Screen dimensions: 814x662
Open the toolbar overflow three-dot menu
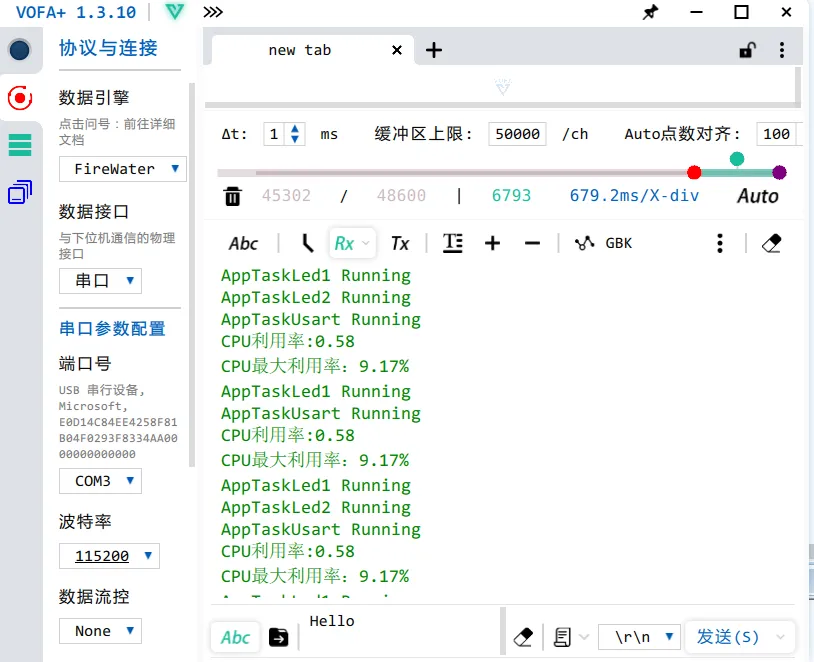(x=720, y=242)
